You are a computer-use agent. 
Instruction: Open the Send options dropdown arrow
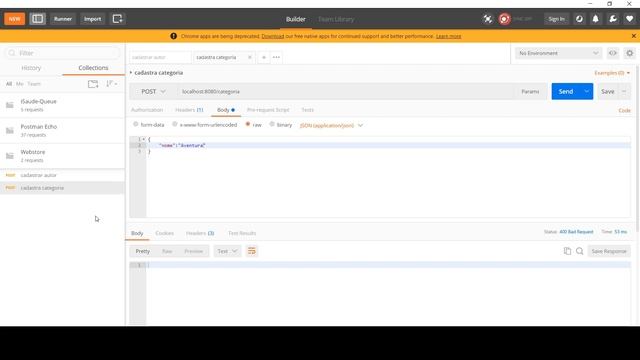coord(587,91)
